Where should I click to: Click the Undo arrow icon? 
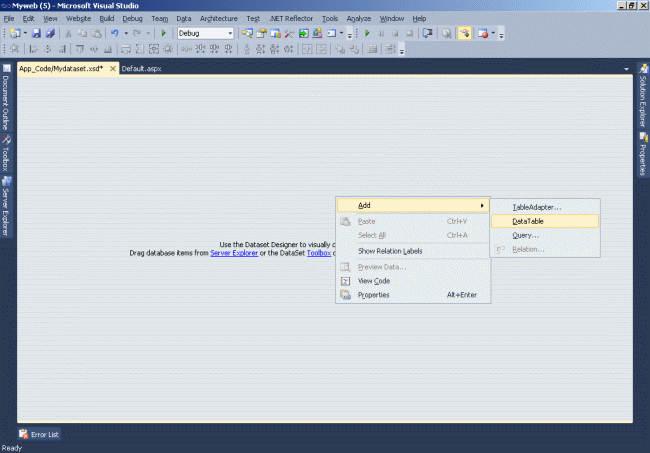coord(115,33)
